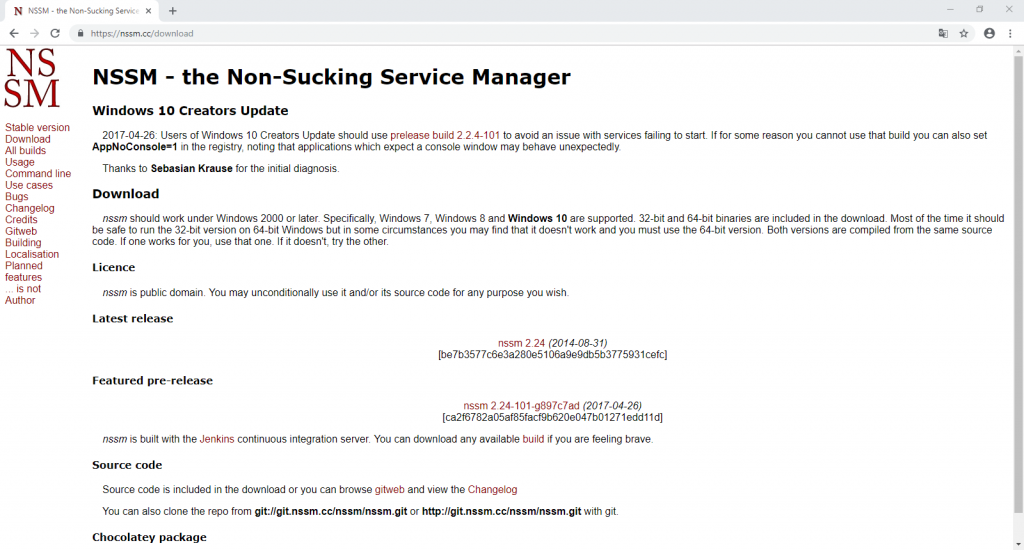Open the Jenkins link

[x=217, y=439]
